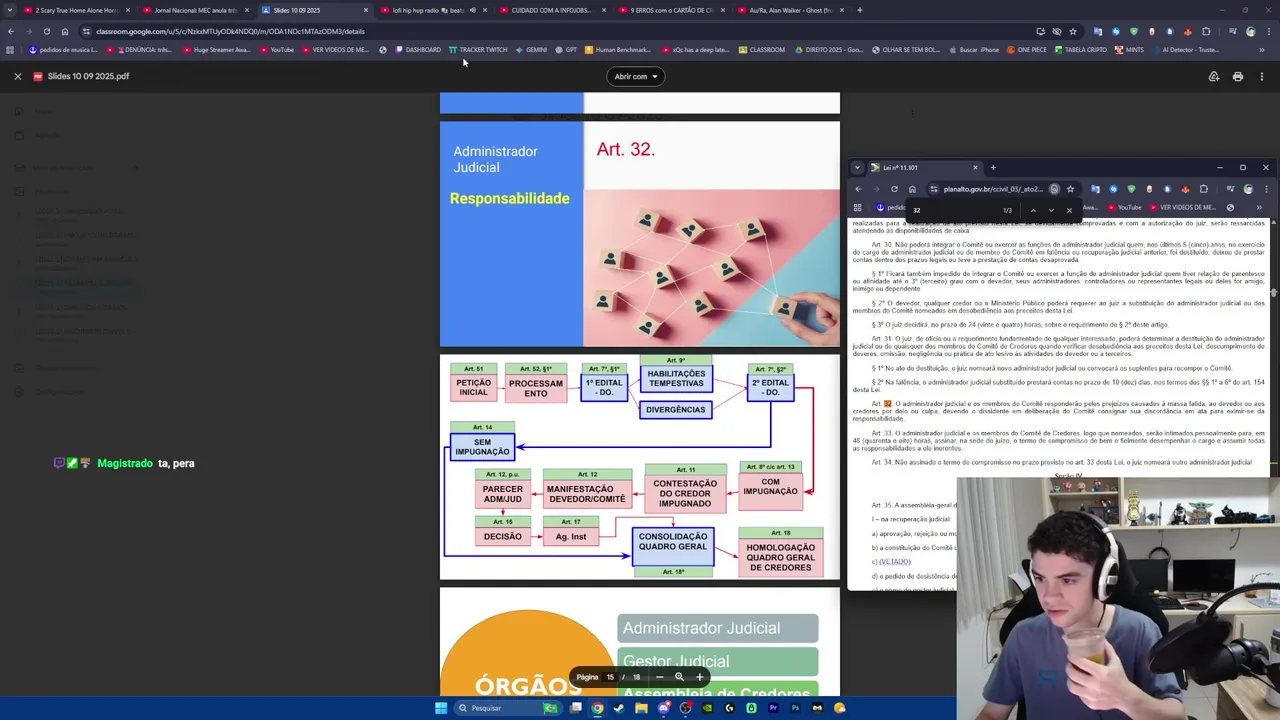Open 'Human Benchmark' bookmark
This screenshot has width=1280, height=720.
tap(618, 50)
